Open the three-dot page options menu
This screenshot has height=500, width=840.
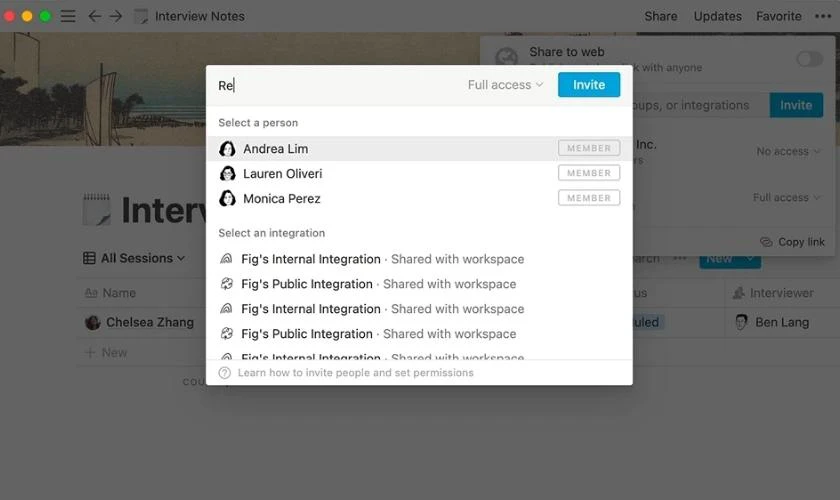(823, 16)
